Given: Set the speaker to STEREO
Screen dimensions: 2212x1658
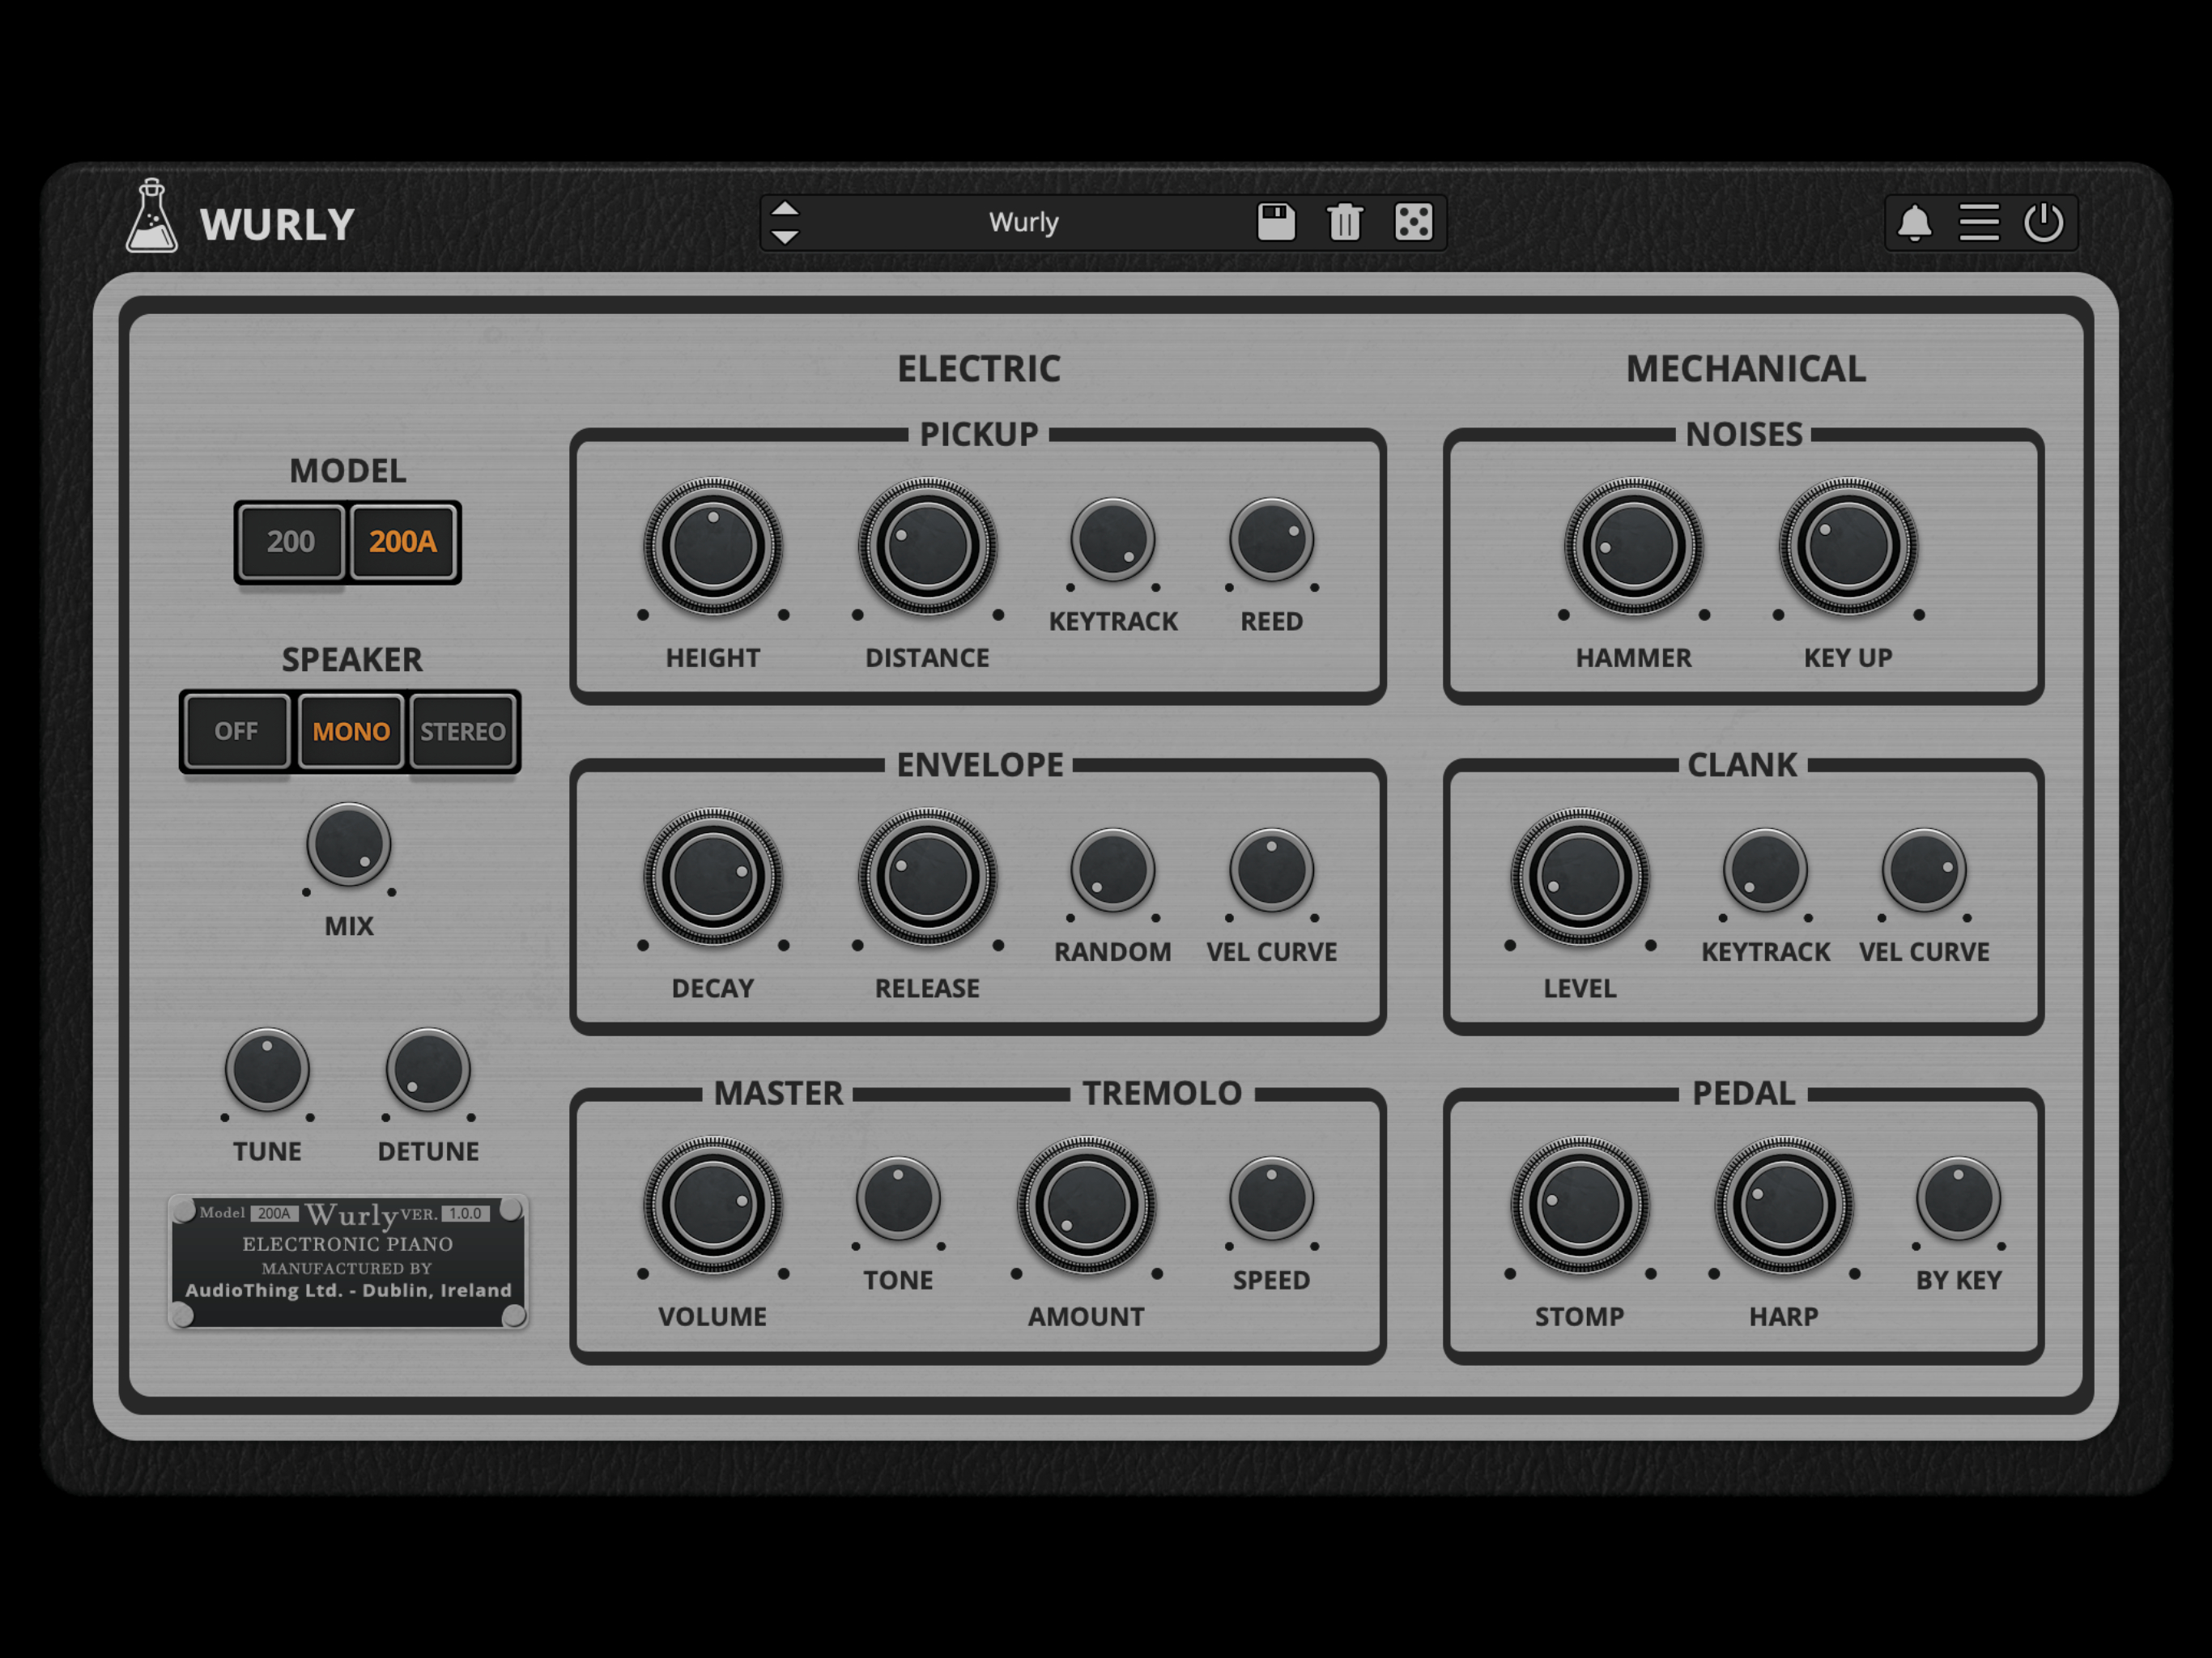Looking at the screenshot, I should point(463,731).
